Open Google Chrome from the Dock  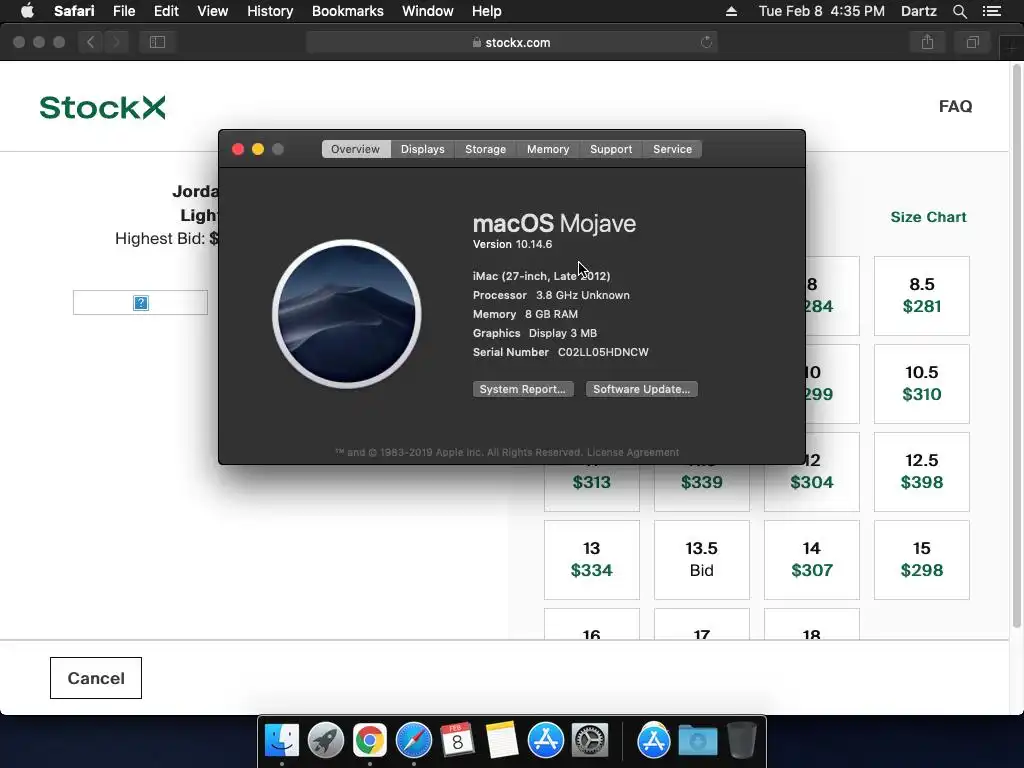(x=370, y=740)
